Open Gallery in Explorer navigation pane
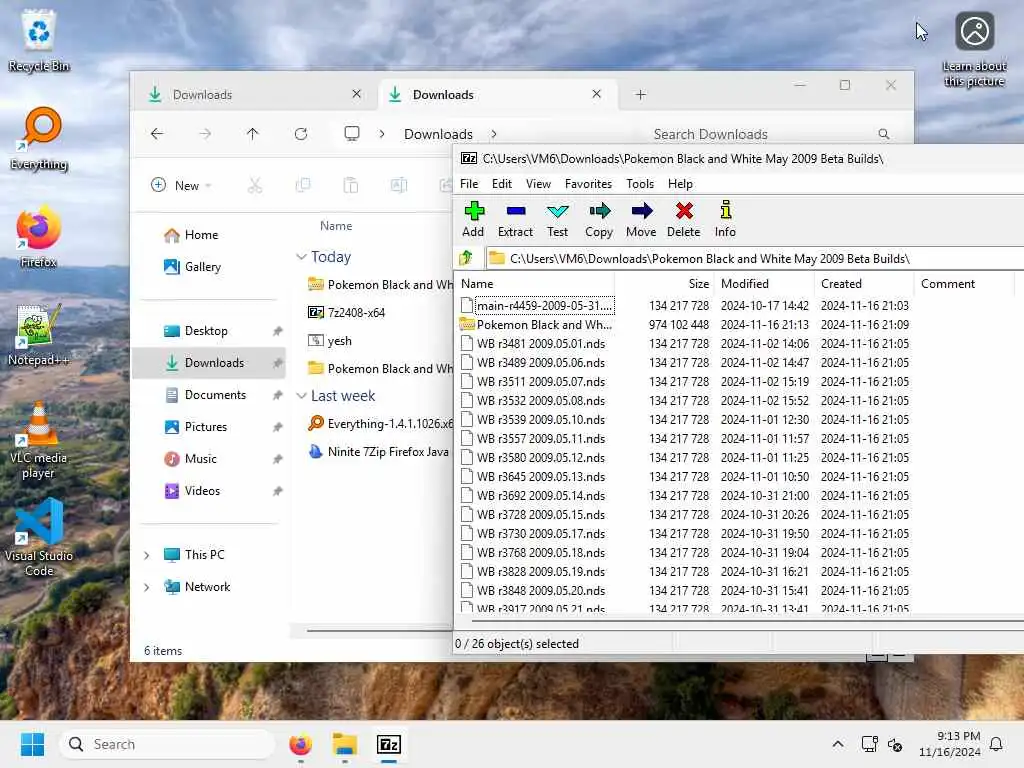Image resolution: width=1024 pixels, height=768 pixels. (209, 267)
